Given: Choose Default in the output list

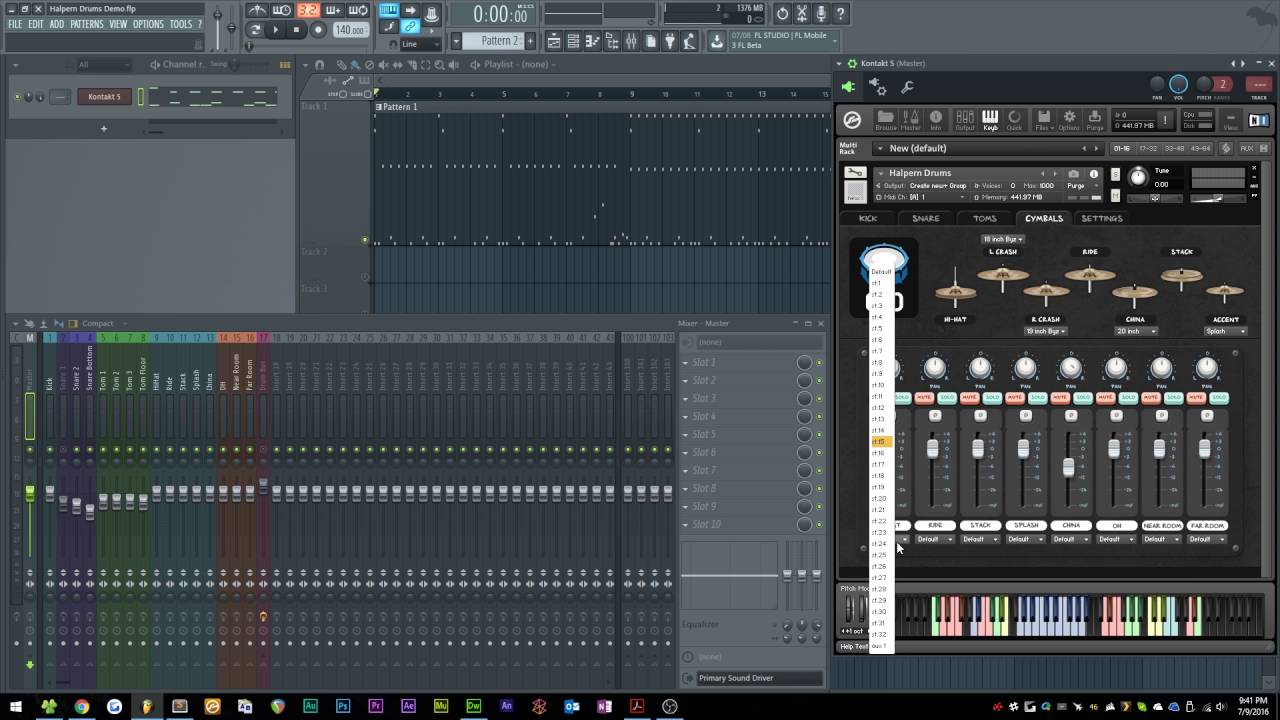Looking at the screenshot, I should pos(880,271).
